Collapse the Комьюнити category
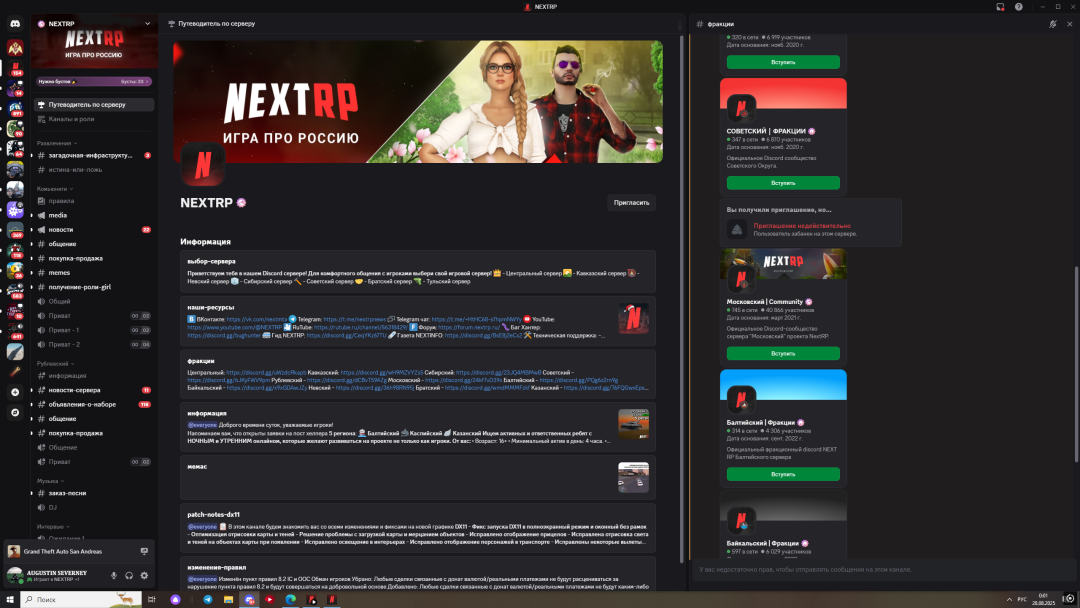This screenshot has height=608, width=1080. [x=54, y=189]
